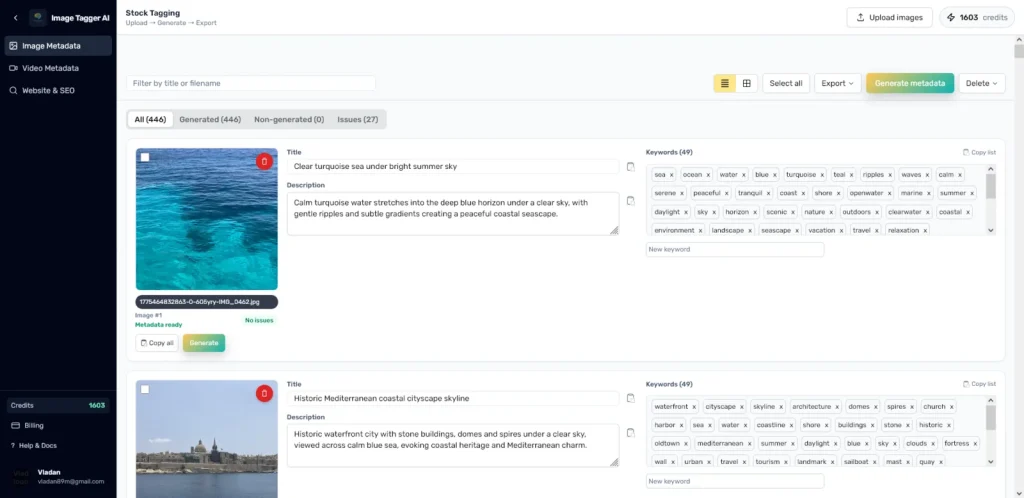Click New keyword field for first image
The image size is (1024, 498).
(x=735, y=249)
